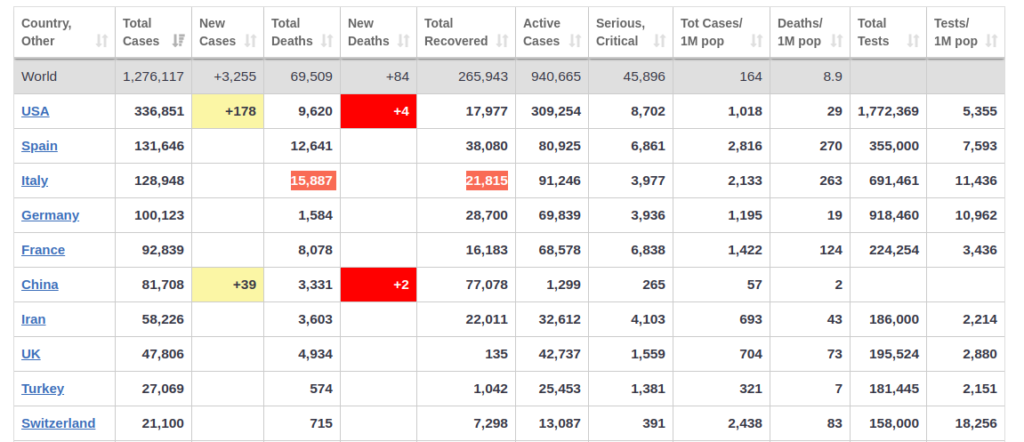Click World total cases 1,276,117

pyautogui.click(x=153, y=76)
